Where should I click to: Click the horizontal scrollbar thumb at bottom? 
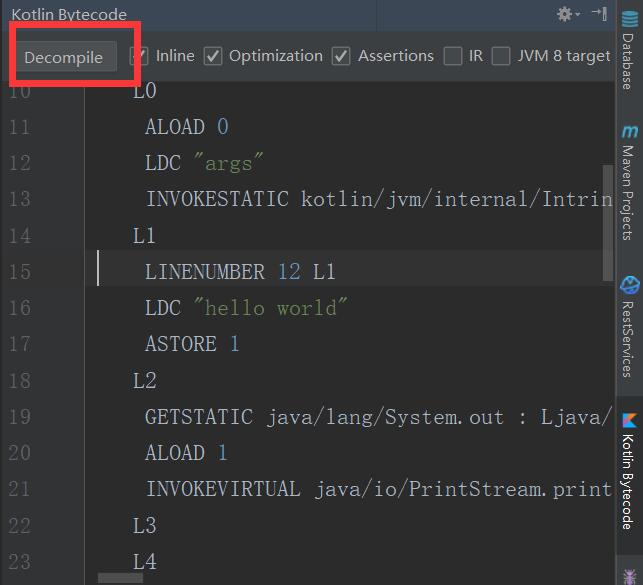[120, 578]
